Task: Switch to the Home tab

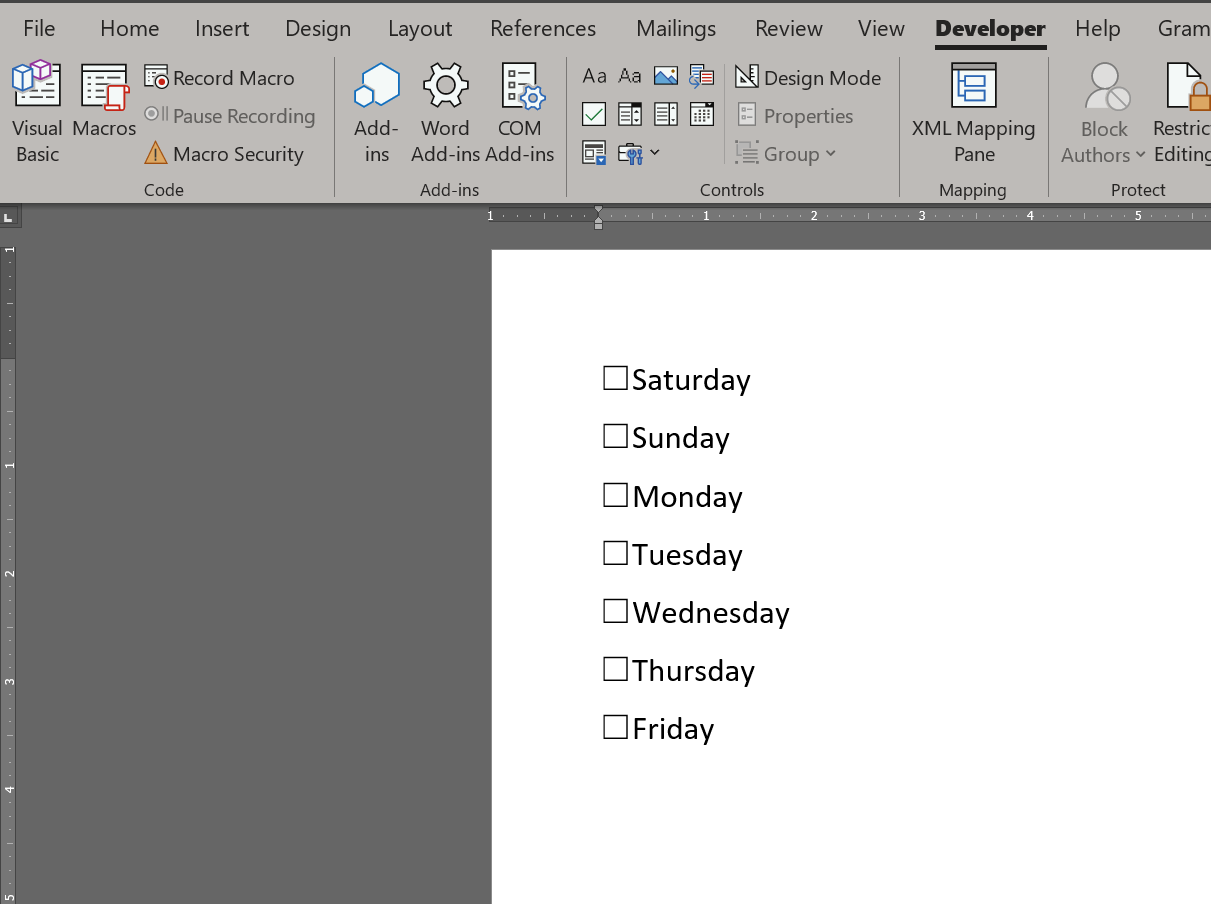Action: click(129, 29)
